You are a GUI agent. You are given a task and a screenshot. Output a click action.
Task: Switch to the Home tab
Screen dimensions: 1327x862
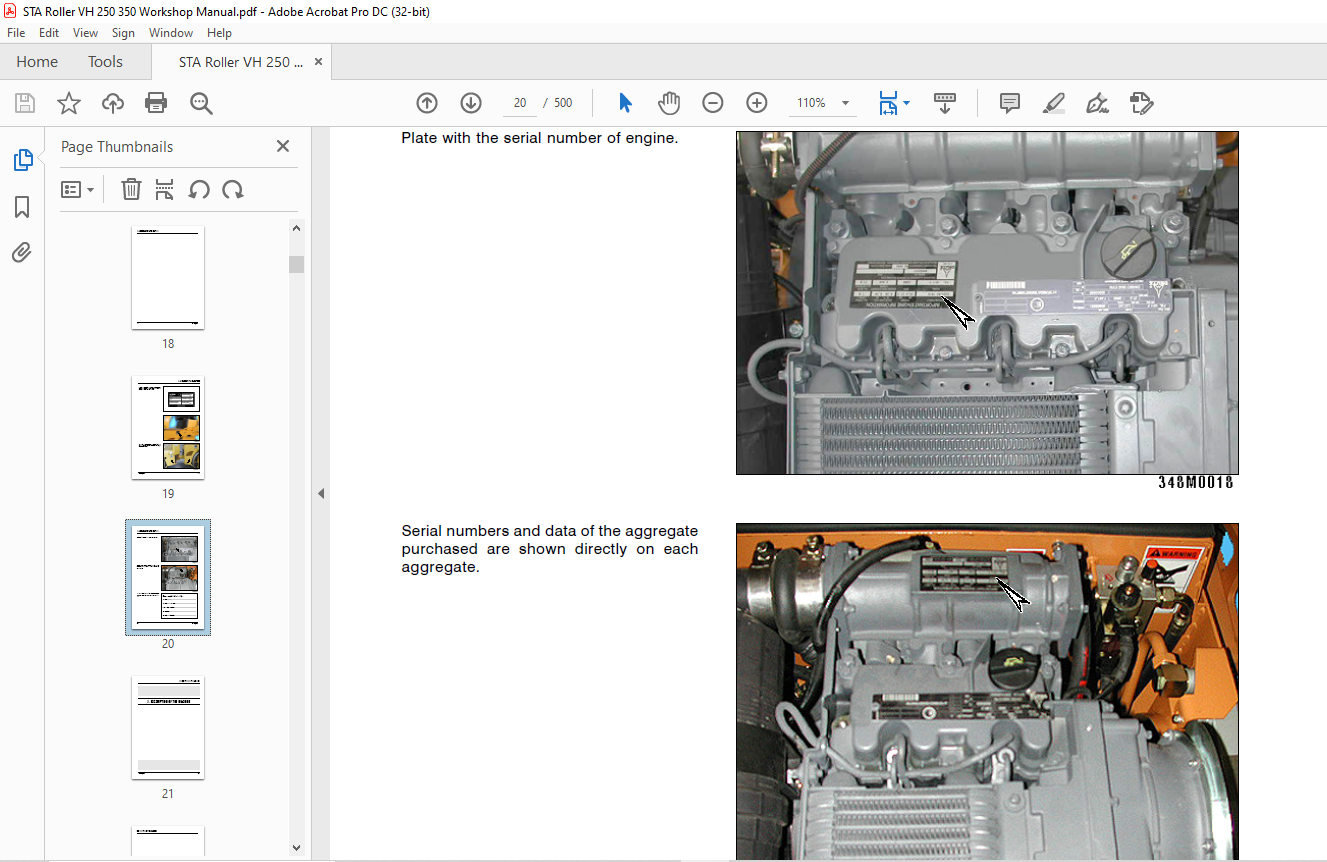click(x=37, y=62)
